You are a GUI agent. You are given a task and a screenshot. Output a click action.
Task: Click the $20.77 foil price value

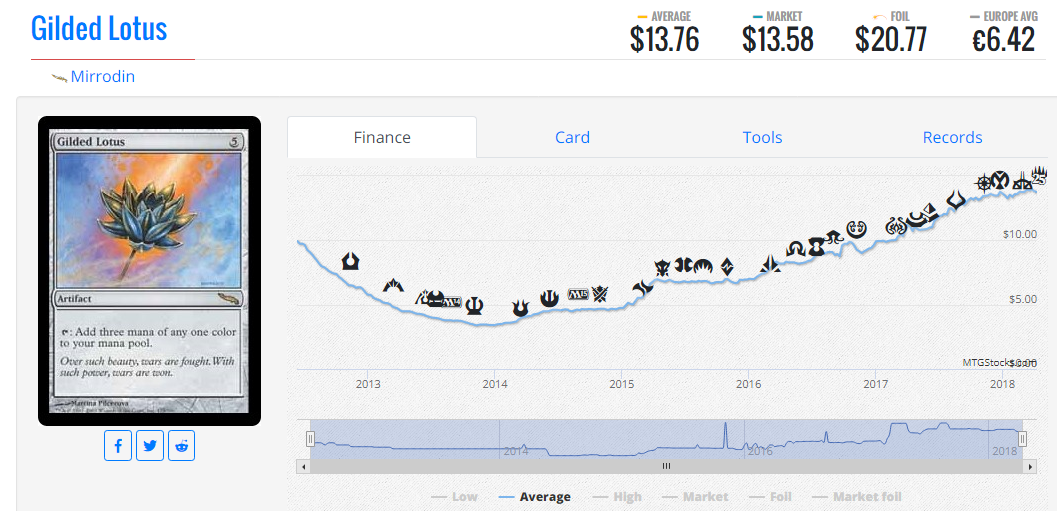coord(890,39)
